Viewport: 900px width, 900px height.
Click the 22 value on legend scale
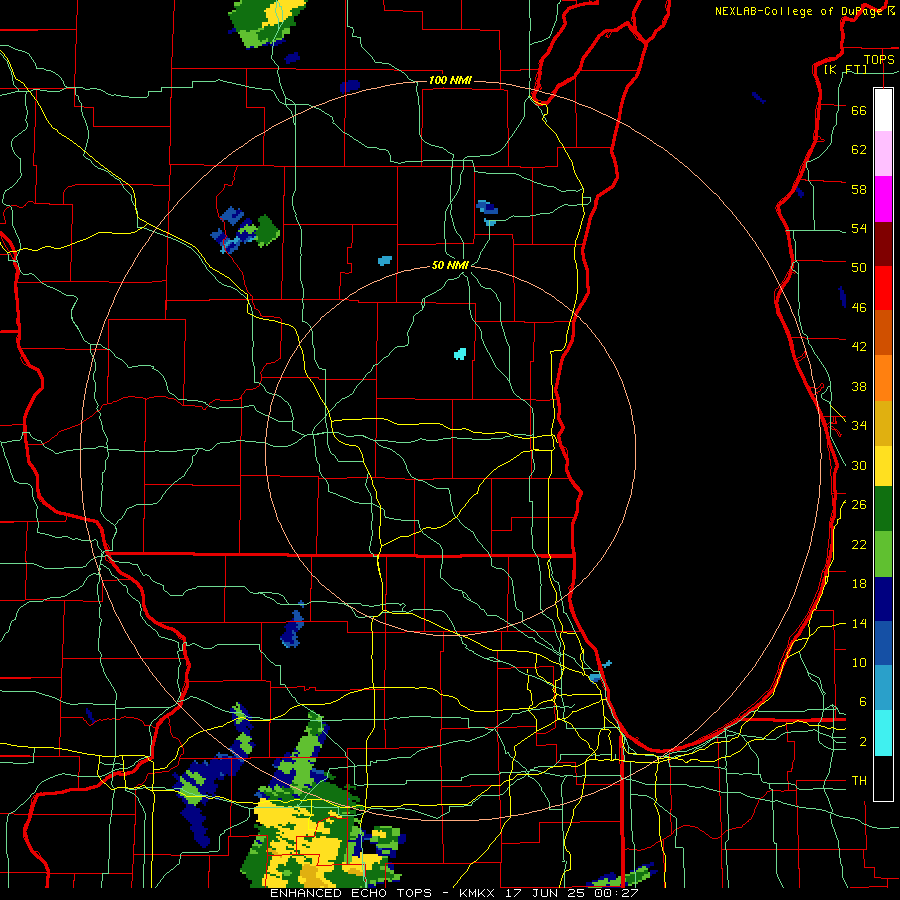pyautogui.click(x=859, y=544)
